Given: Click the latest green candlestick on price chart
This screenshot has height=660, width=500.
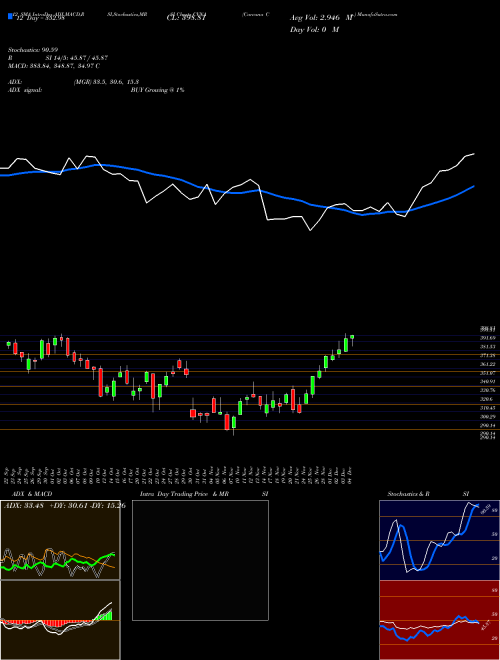Looking at the screenshot, I should pos(352,337).
